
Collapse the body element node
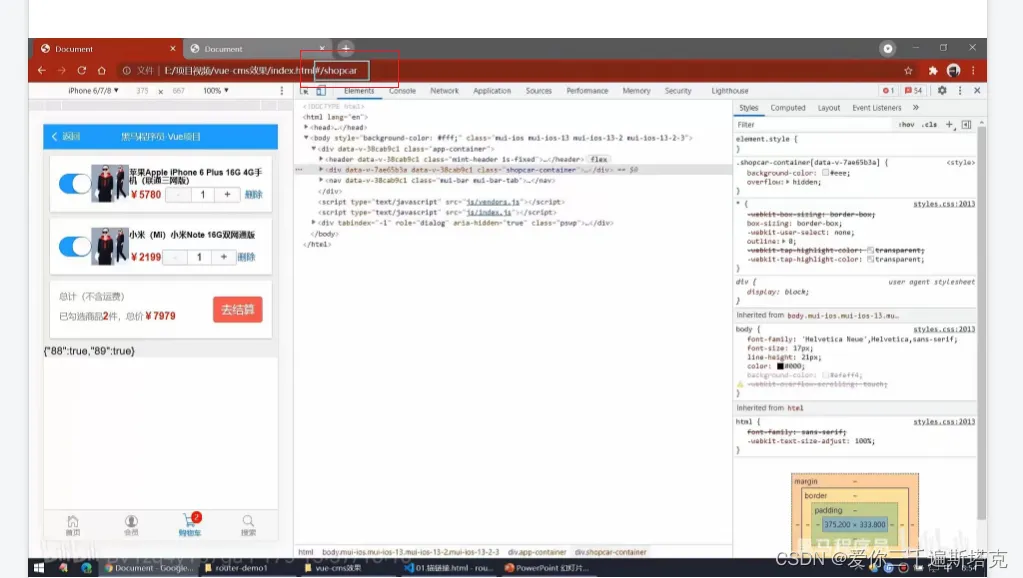306,138
